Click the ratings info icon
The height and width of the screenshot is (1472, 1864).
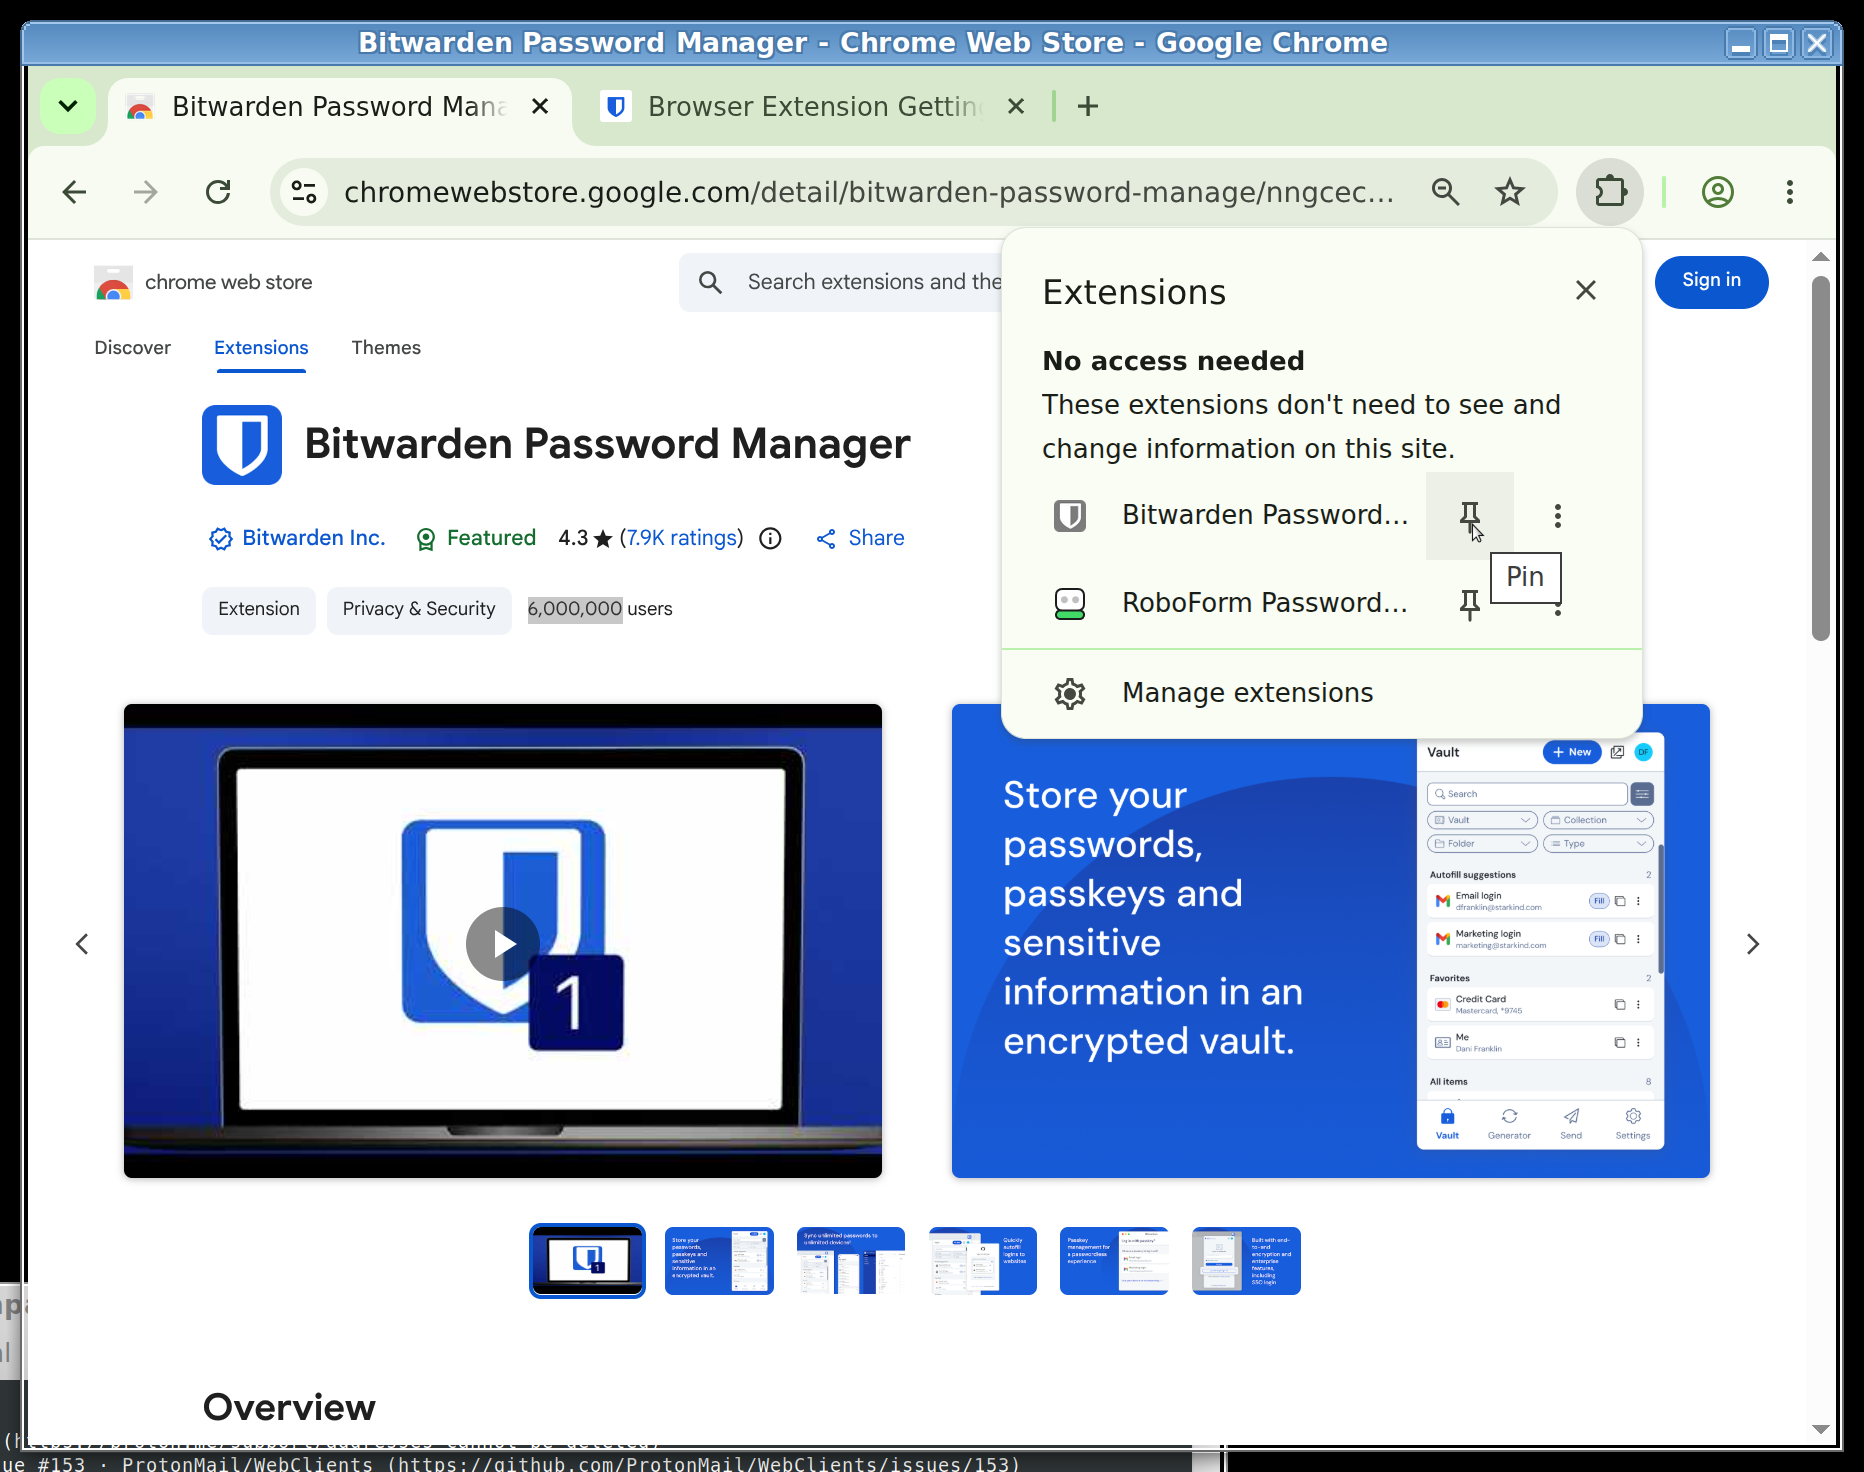click(x=770, y=539)
